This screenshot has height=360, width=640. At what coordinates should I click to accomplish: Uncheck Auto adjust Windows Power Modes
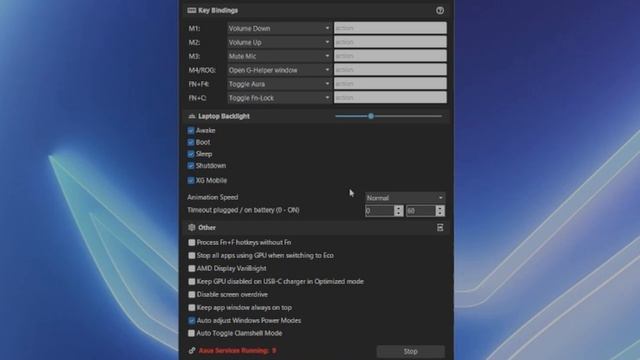coord(191,321)
